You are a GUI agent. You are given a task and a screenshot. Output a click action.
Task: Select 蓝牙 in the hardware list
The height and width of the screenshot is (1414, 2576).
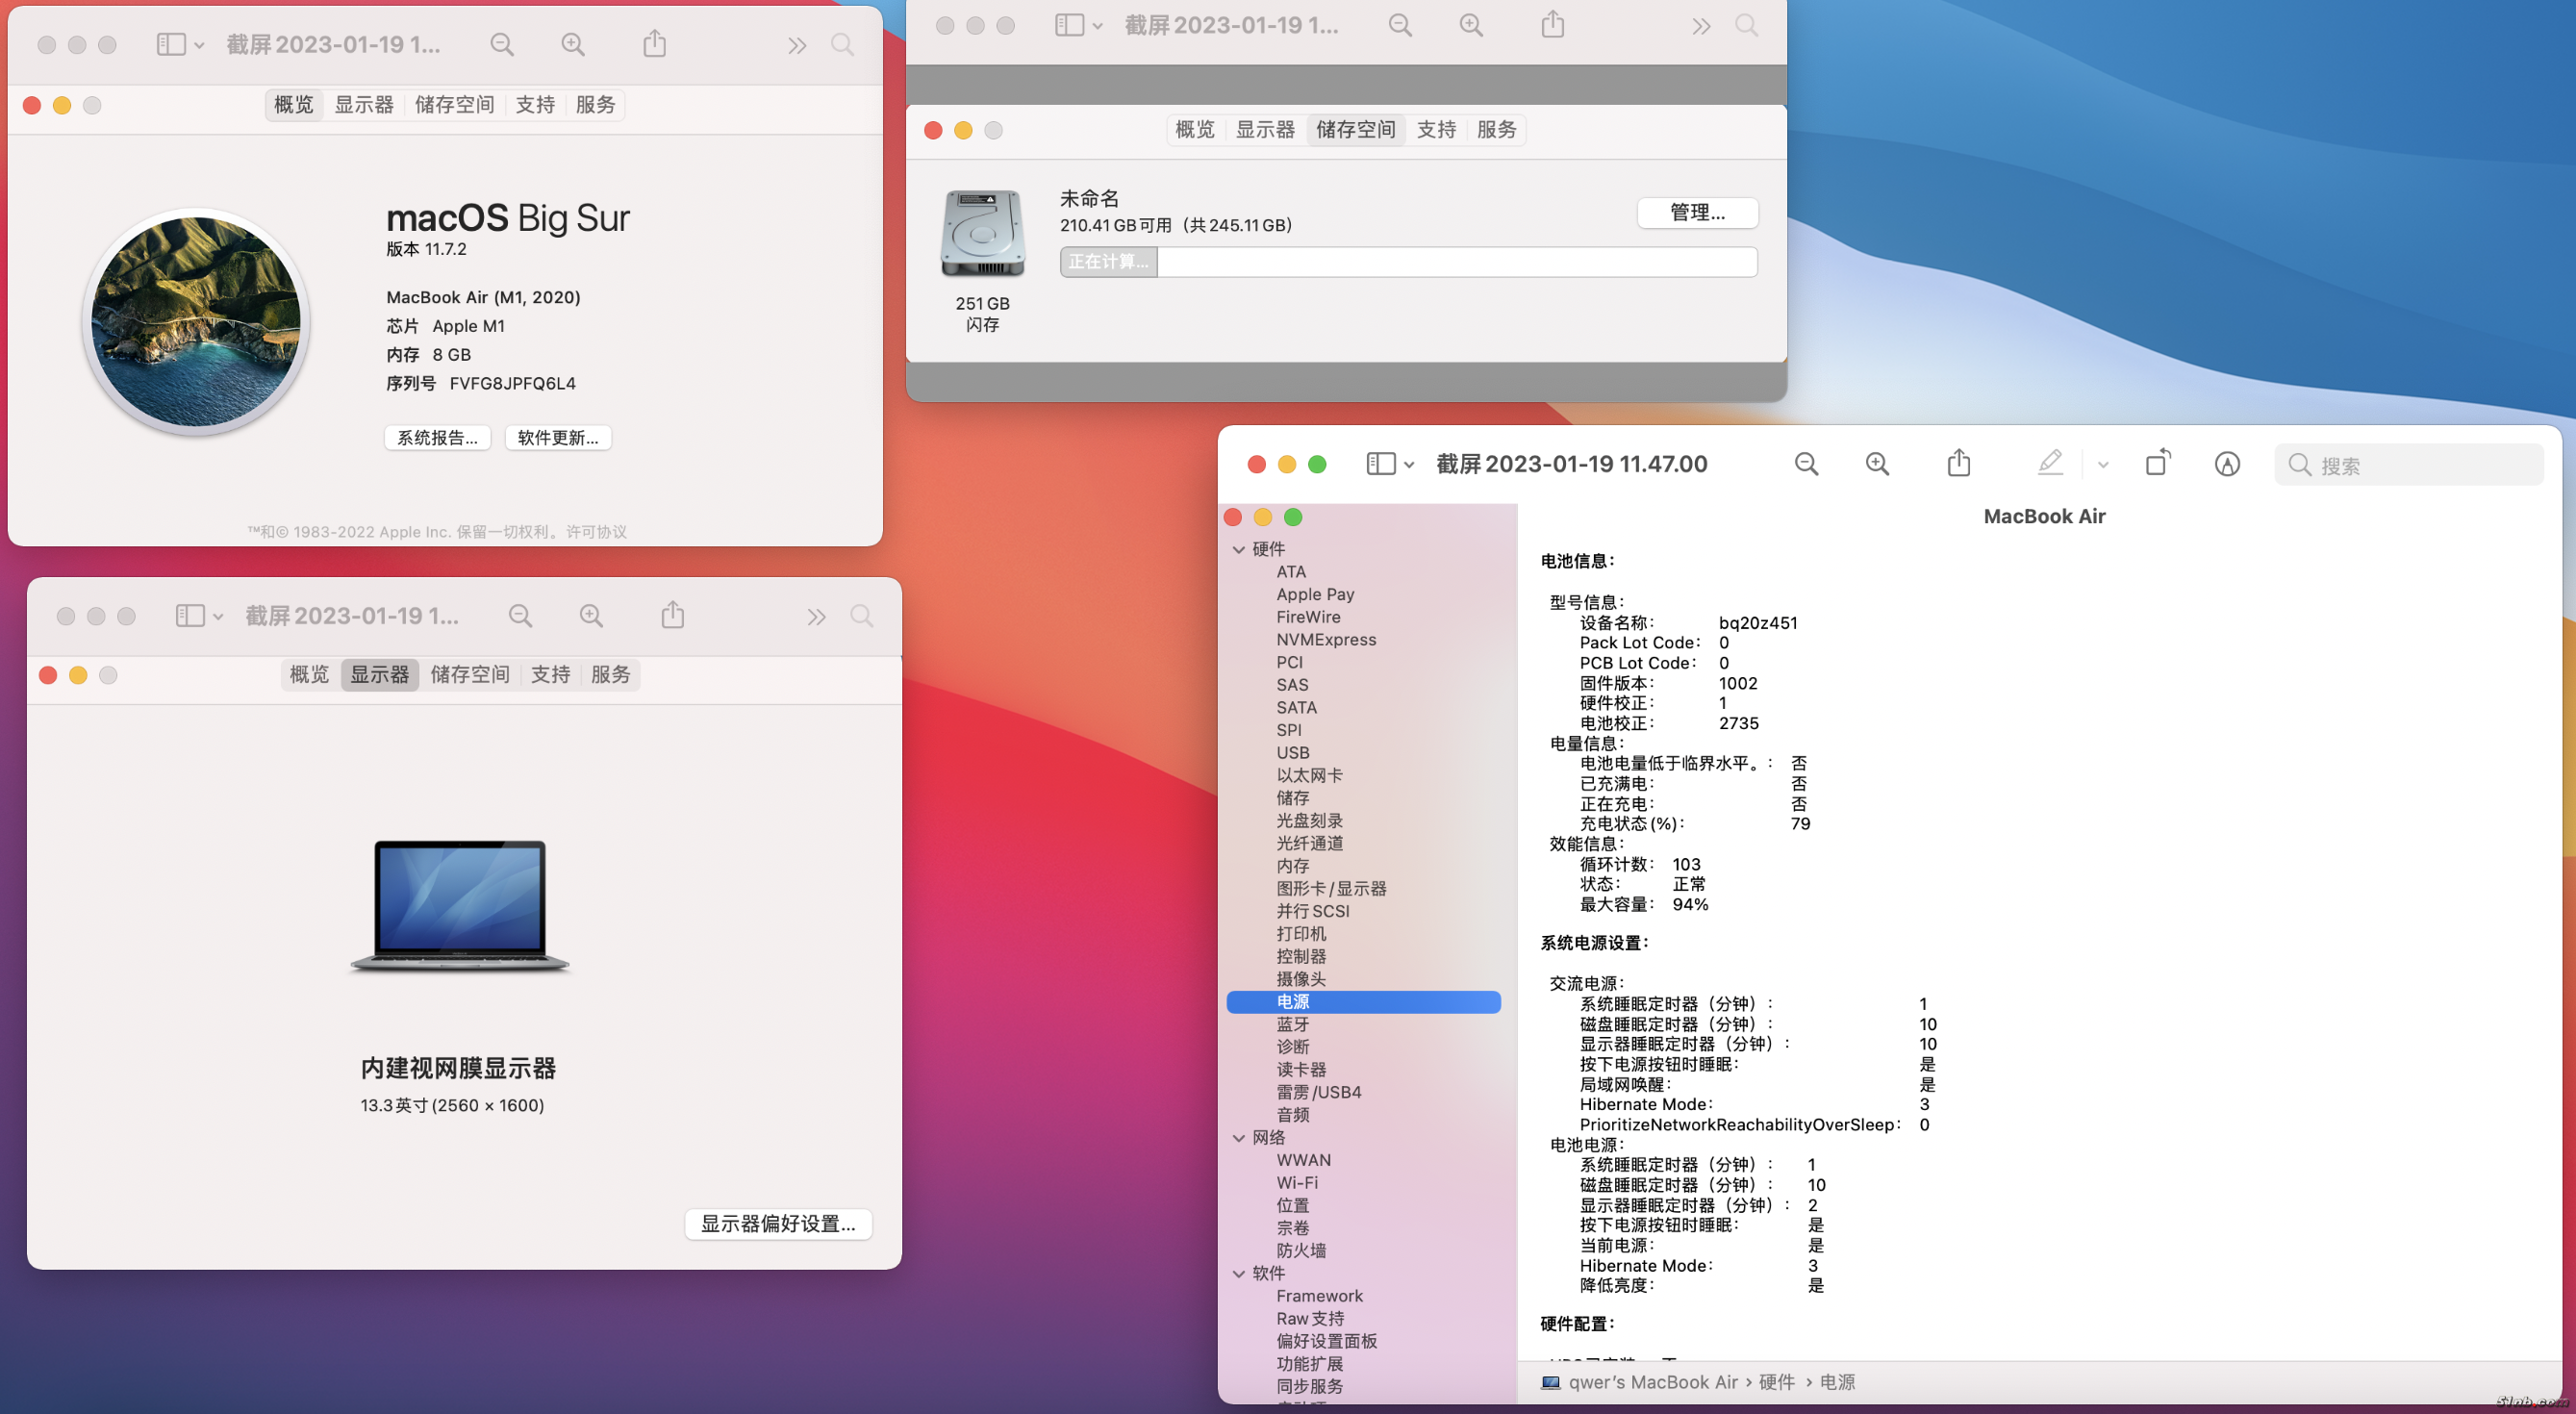(x=1292, y=1025)
